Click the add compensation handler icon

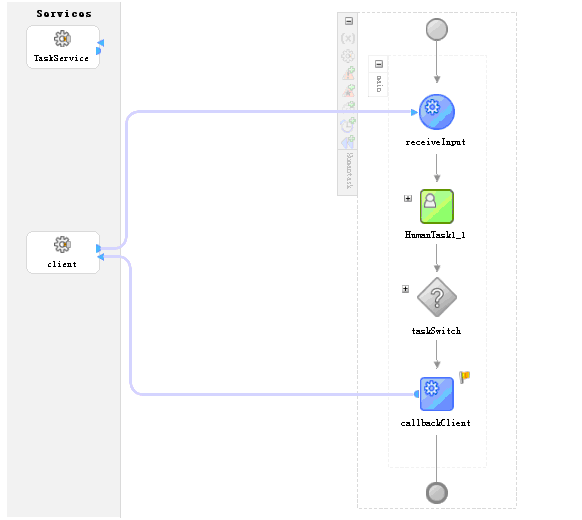click(348, 142)
